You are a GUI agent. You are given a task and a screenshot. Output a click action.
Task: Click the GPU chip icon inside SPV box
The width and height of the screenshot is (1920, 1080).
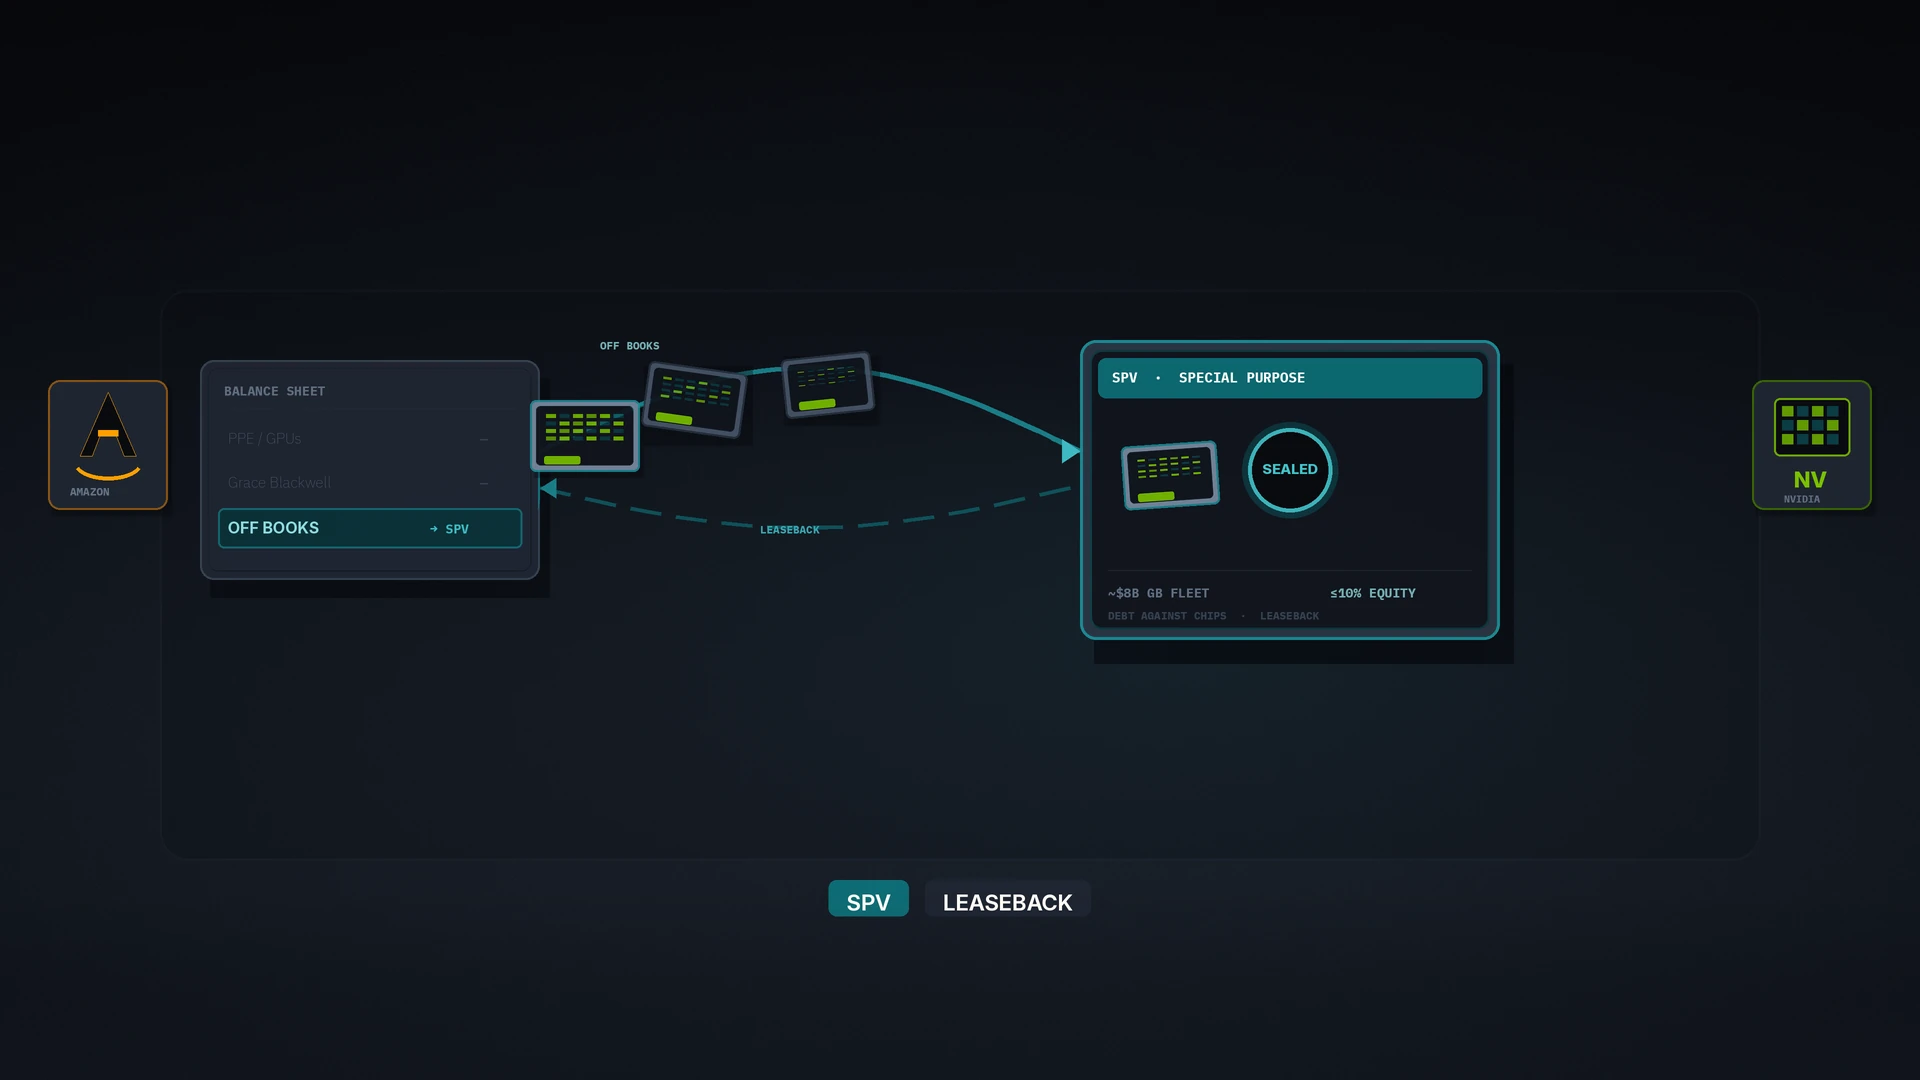[1170, 475]
